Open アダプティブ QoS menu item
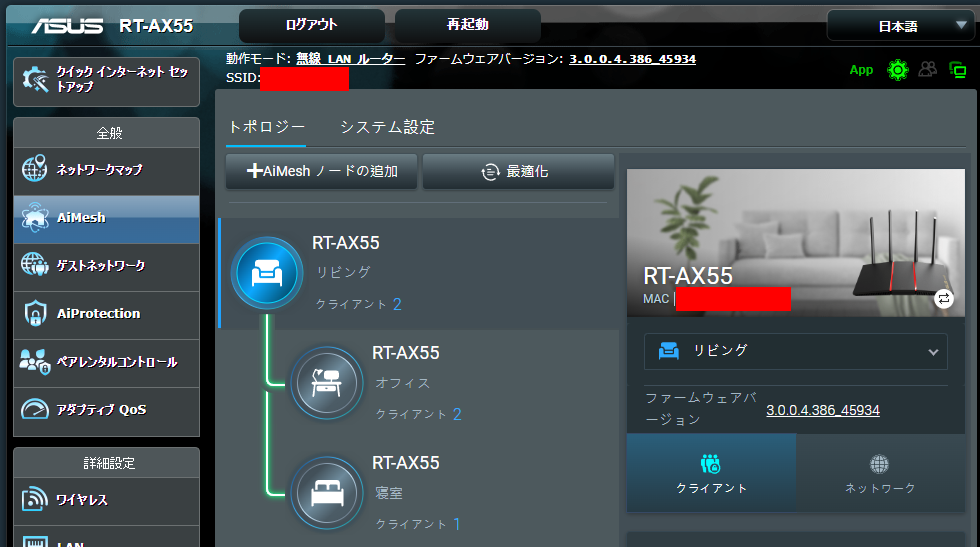The height and width of the screenshot is (547, 980). pos(106,410)
